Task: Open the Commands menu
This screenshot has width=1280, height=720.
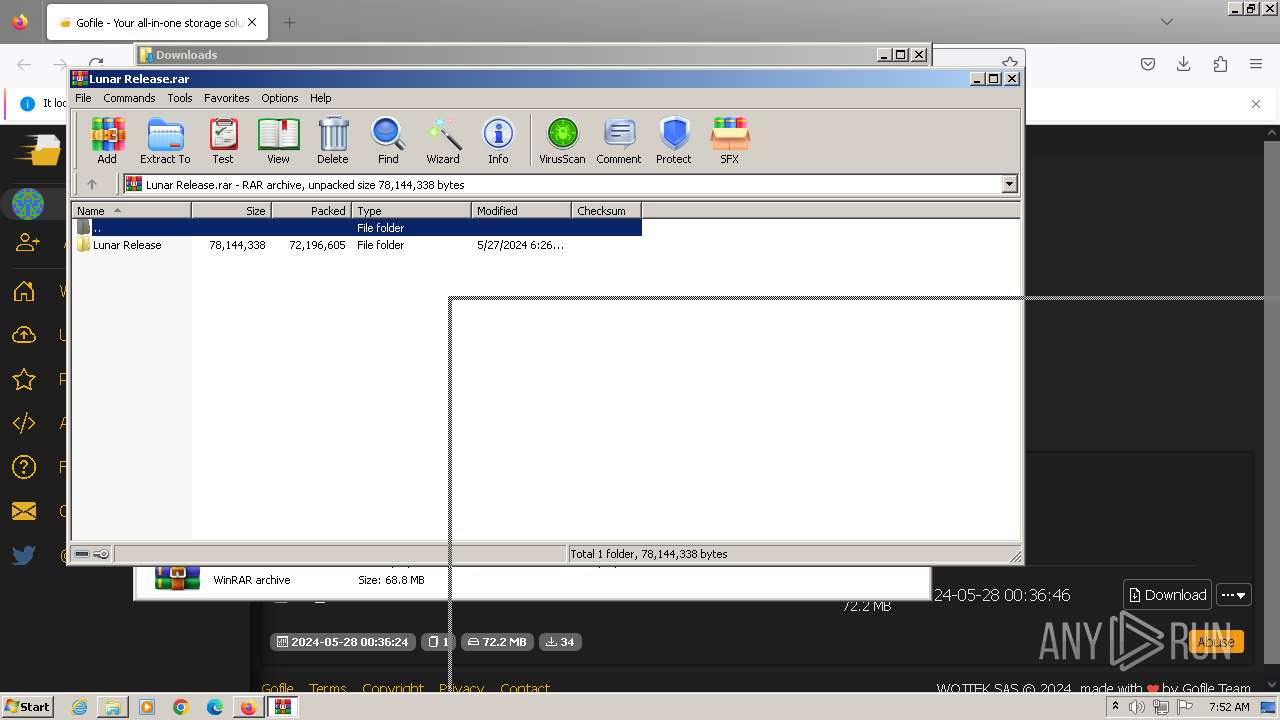Action: coord(129,98)
